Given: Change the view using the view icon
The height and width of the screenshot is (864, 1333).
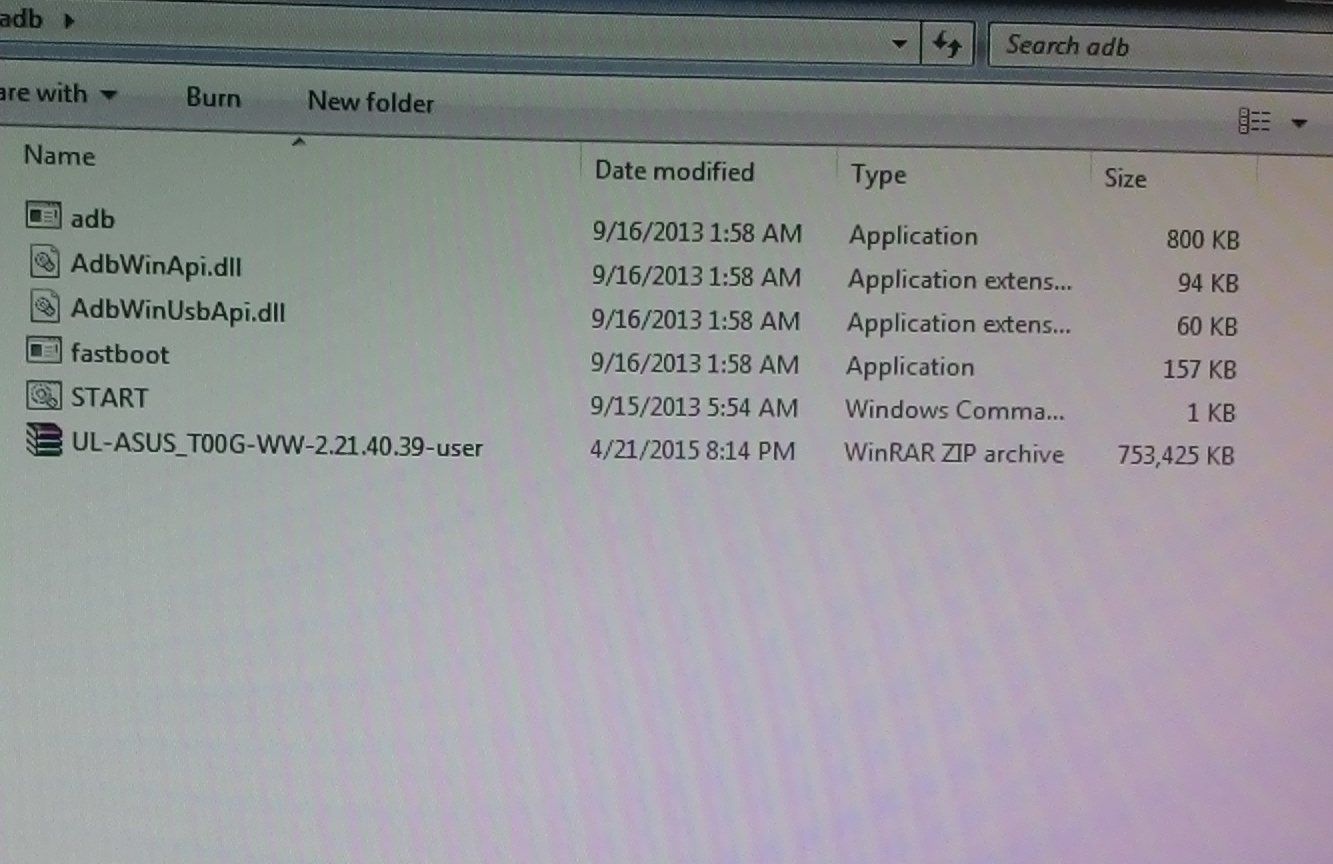Looking at the screenshot, I should pos(1254,122).
